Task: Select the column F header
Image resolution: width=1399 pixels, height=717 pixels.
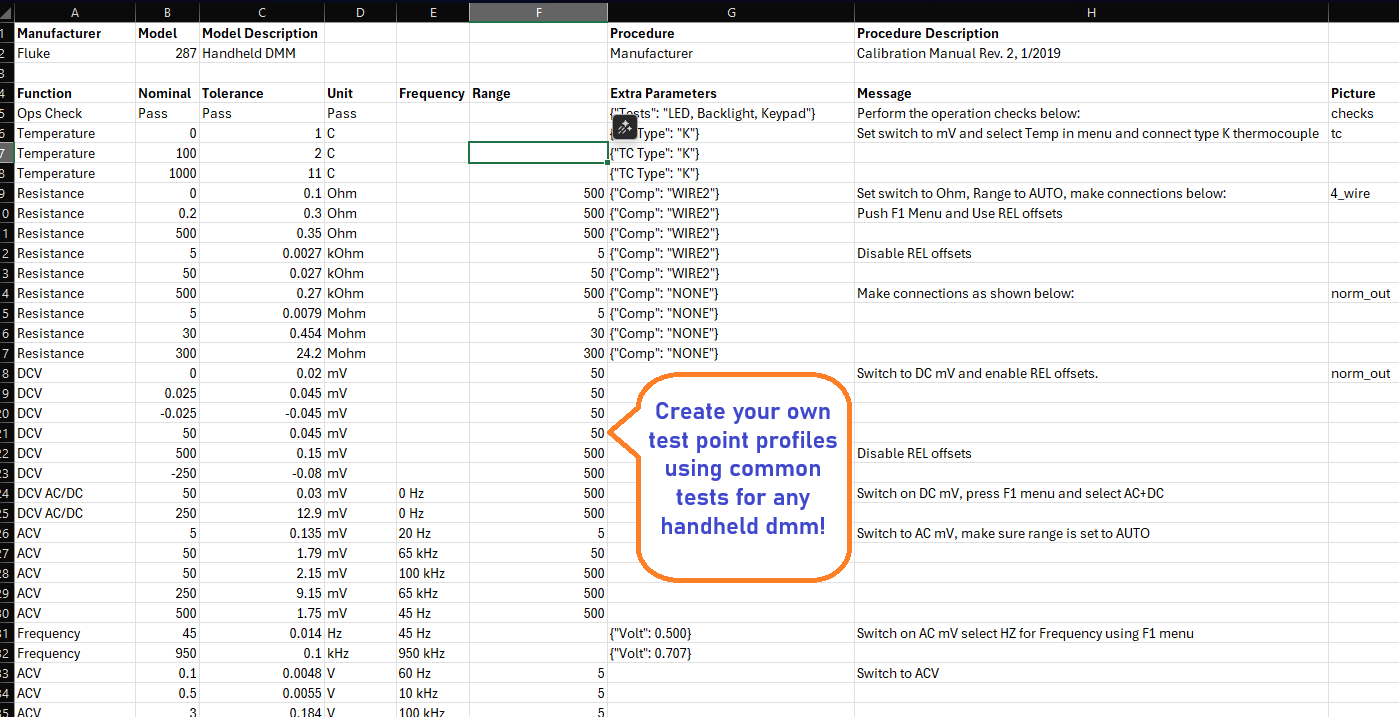Action: tap(538, 12)
